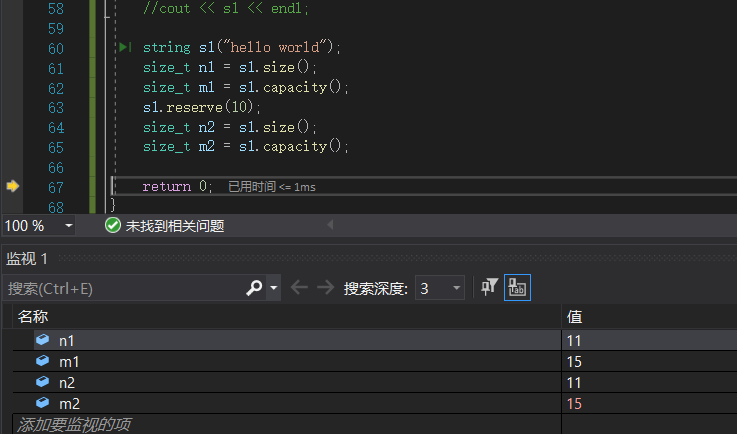Click the blue cube icon beside m2

click(42, 403)
